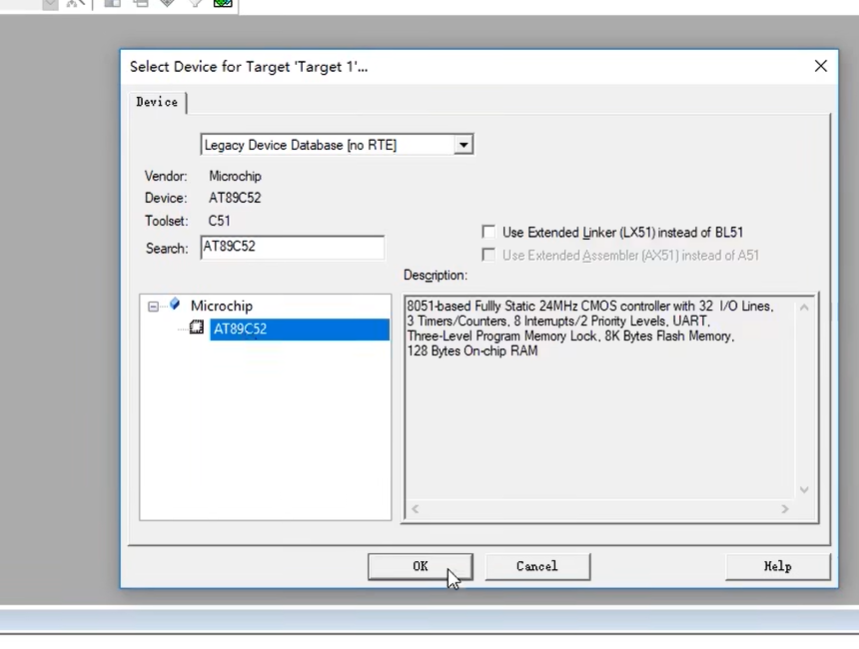Select AT89C52 in the device tree
Viewport: 859px width, 649px height.
coord(299,329)
